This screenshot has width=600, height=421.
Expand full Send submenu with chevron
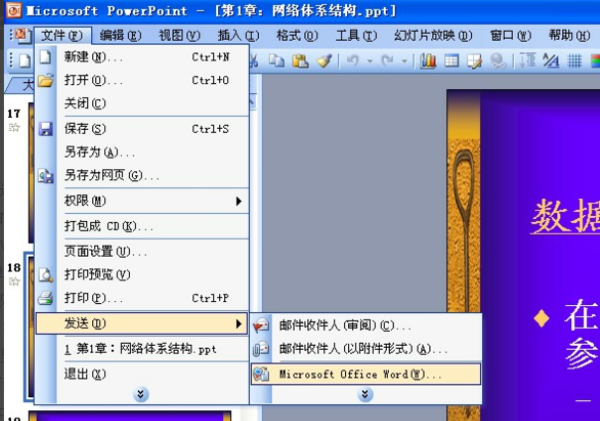[365, 394]
